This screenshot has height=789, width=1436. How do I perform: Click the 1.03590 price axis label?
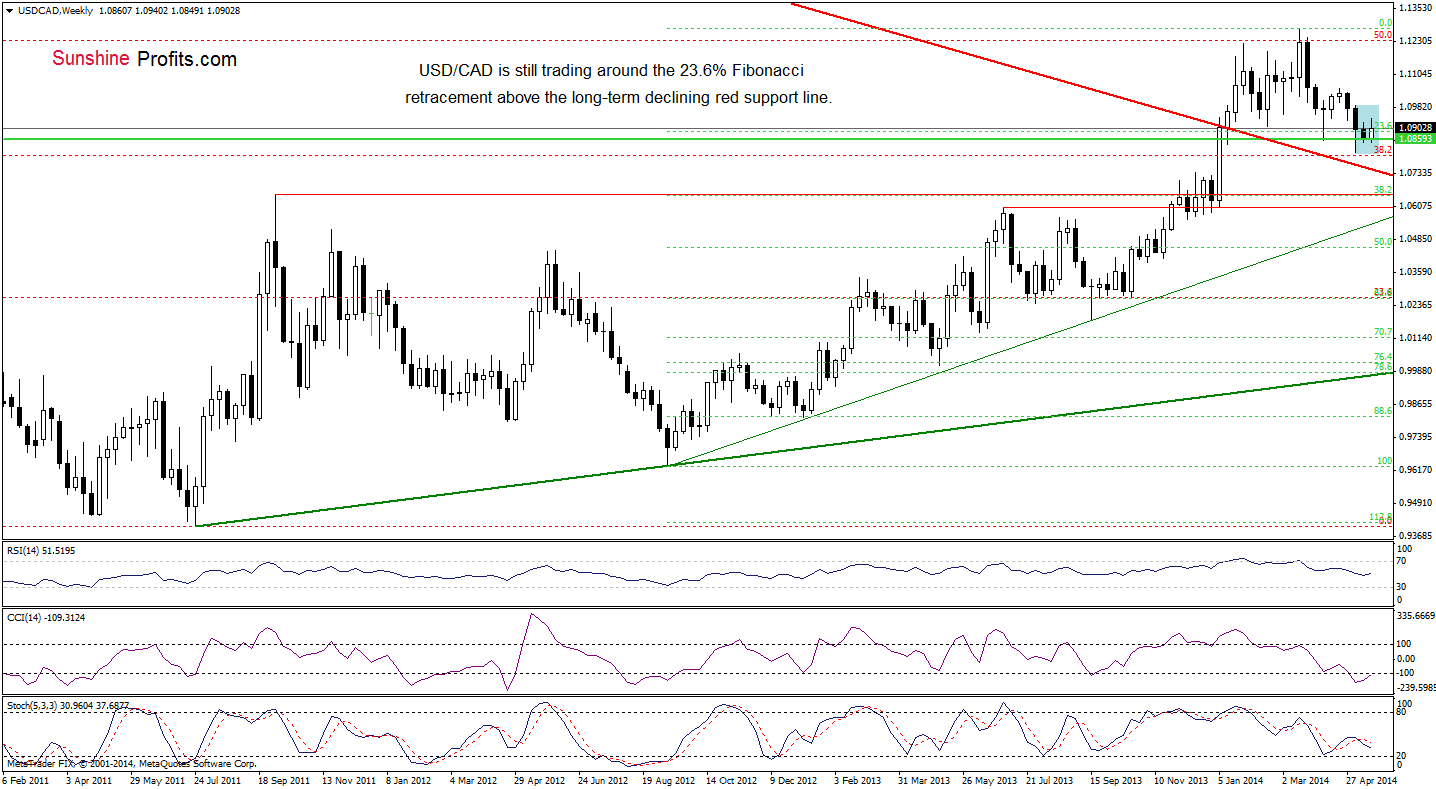(x=1417, y=272)
